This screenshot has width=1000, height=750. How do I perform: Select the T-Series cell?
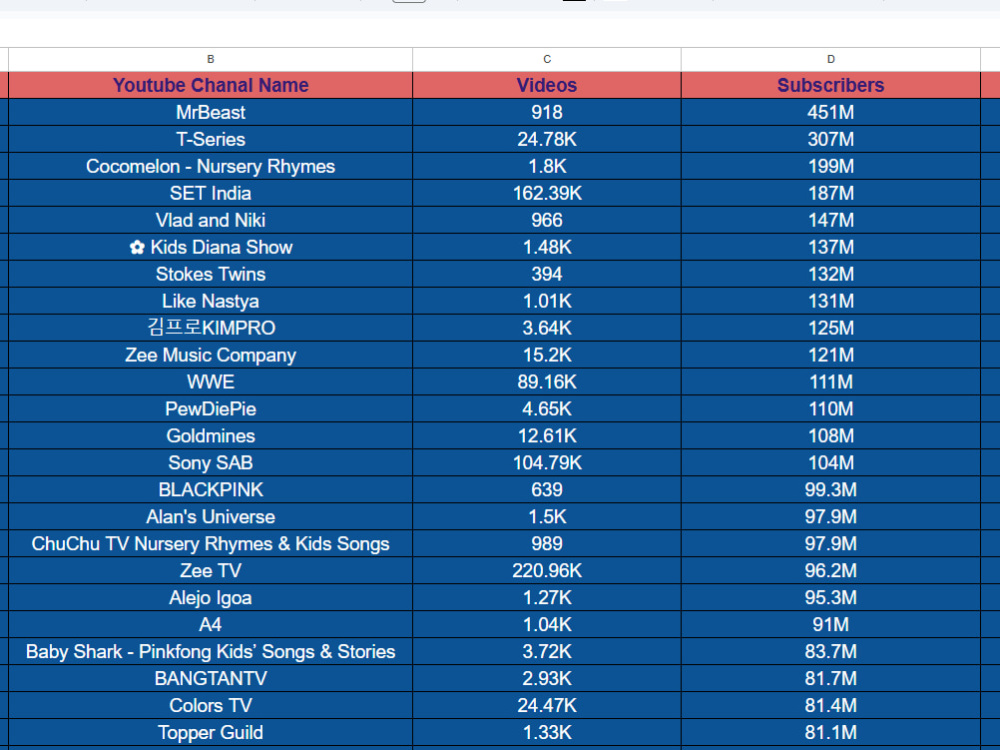point(210,139)
